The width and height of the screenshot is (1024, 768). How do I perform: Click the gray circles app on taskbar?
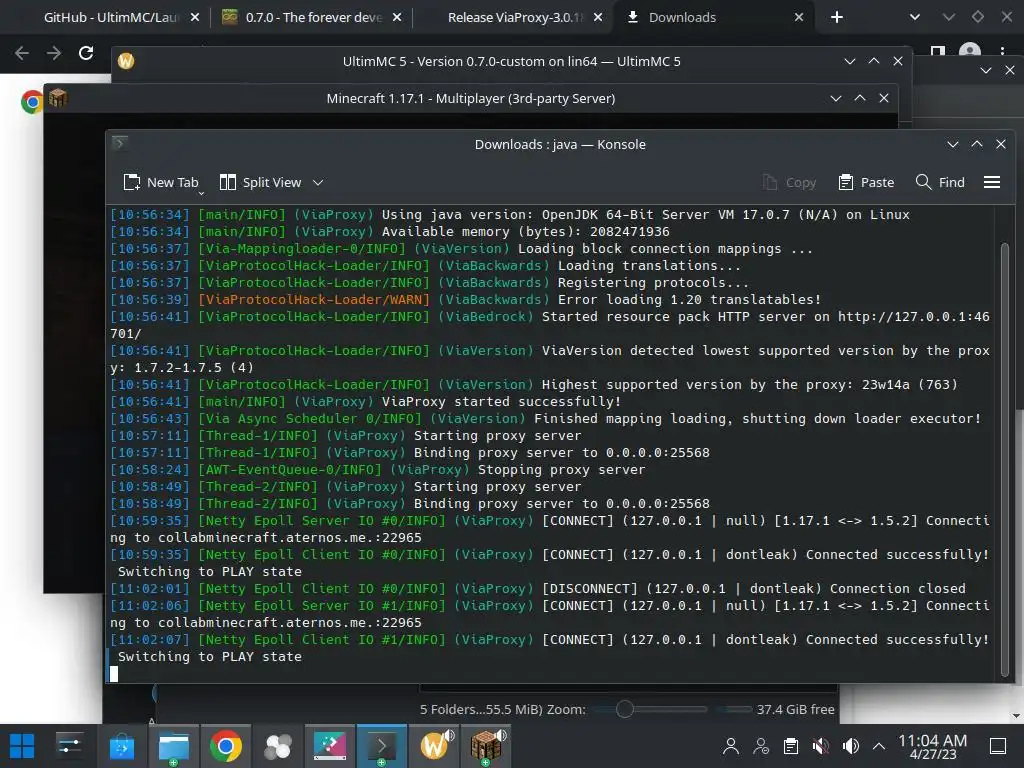point(278,746)
